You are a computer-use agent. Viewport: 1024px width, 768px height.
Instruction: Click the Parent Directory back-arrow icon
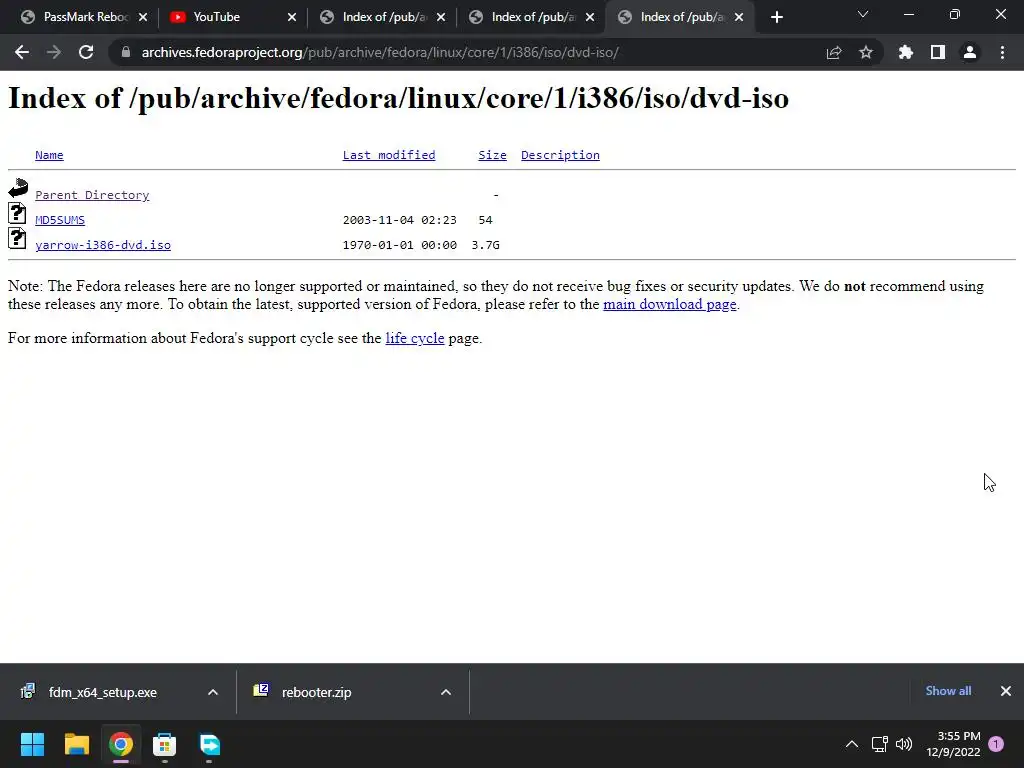18,189
